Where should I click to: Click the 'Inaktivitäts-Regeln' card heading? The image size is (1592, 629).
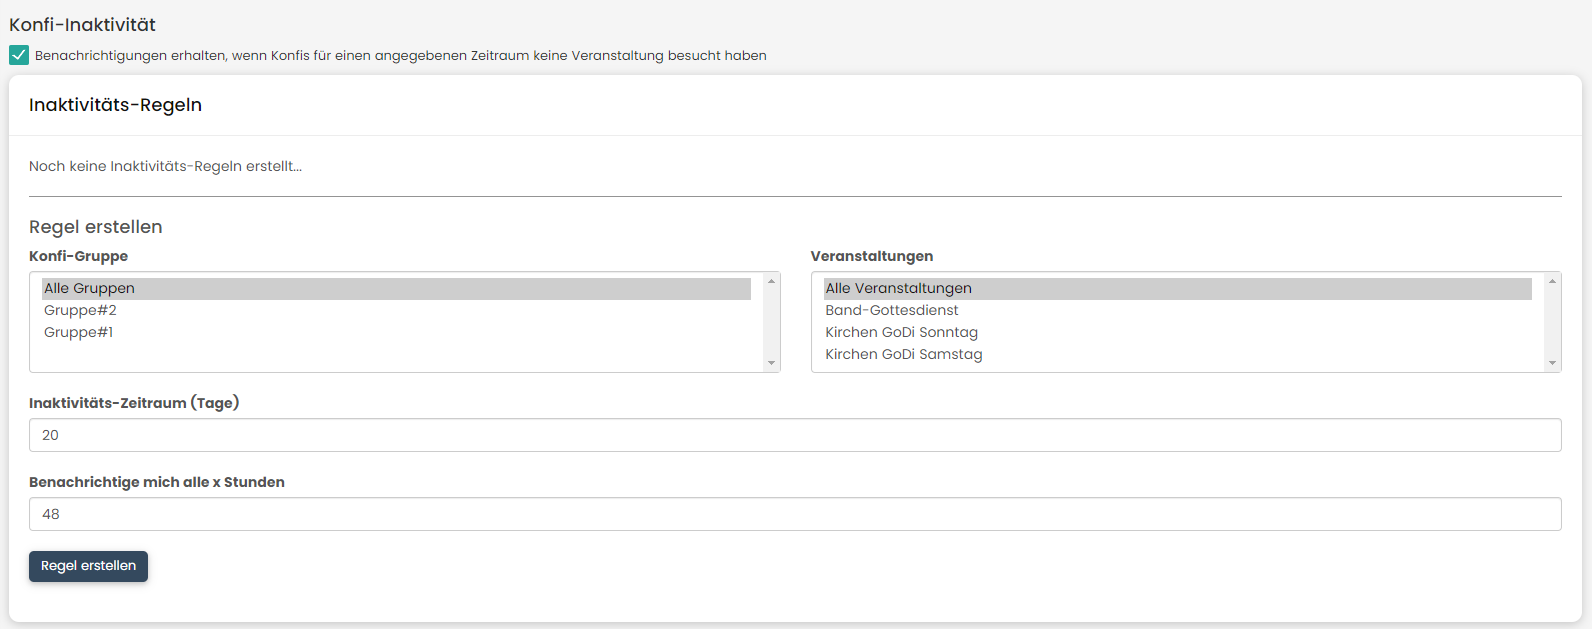point(115,105)
